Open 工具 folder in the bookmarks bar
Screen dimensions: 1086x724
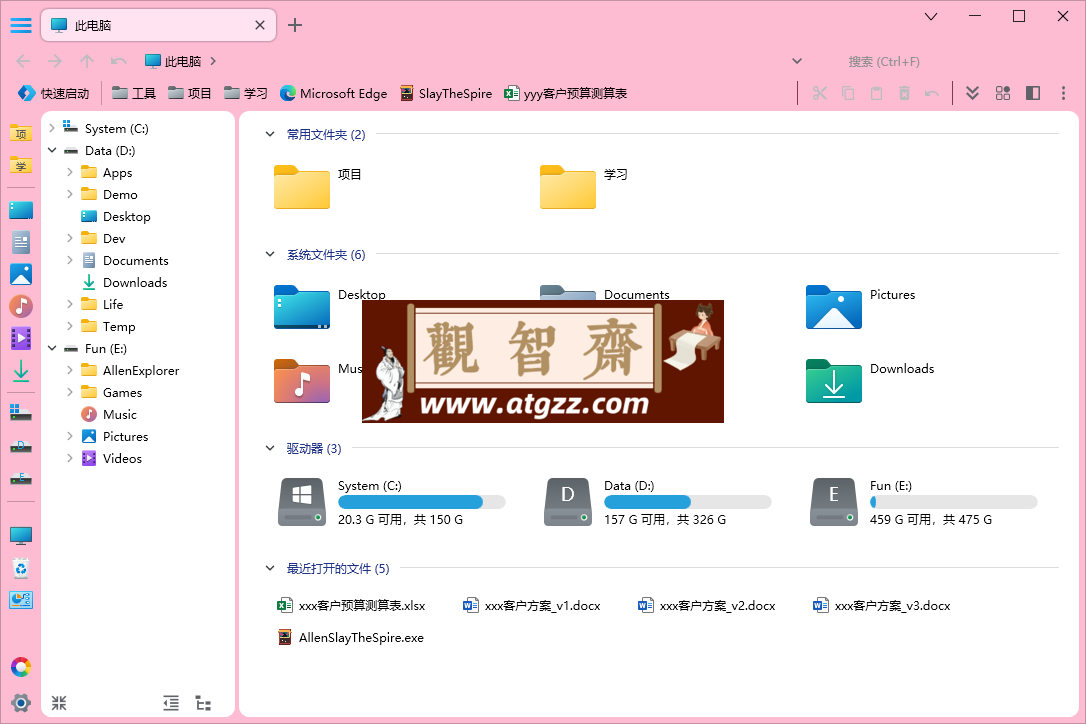click(x=134, y=94)
